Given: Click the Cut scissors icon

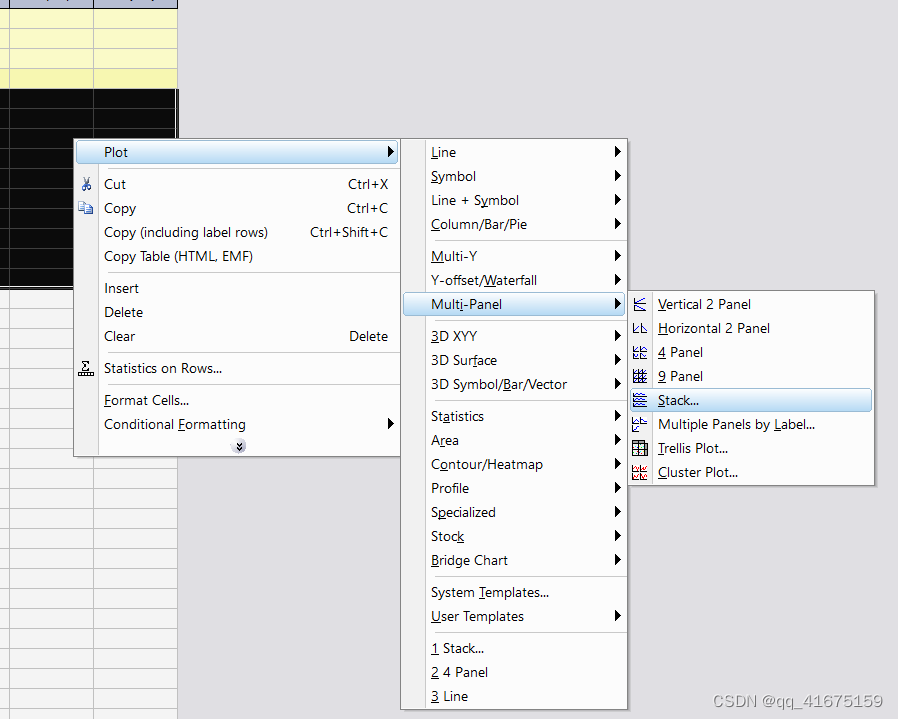Looking at the screenshot, I should (86, 184).
